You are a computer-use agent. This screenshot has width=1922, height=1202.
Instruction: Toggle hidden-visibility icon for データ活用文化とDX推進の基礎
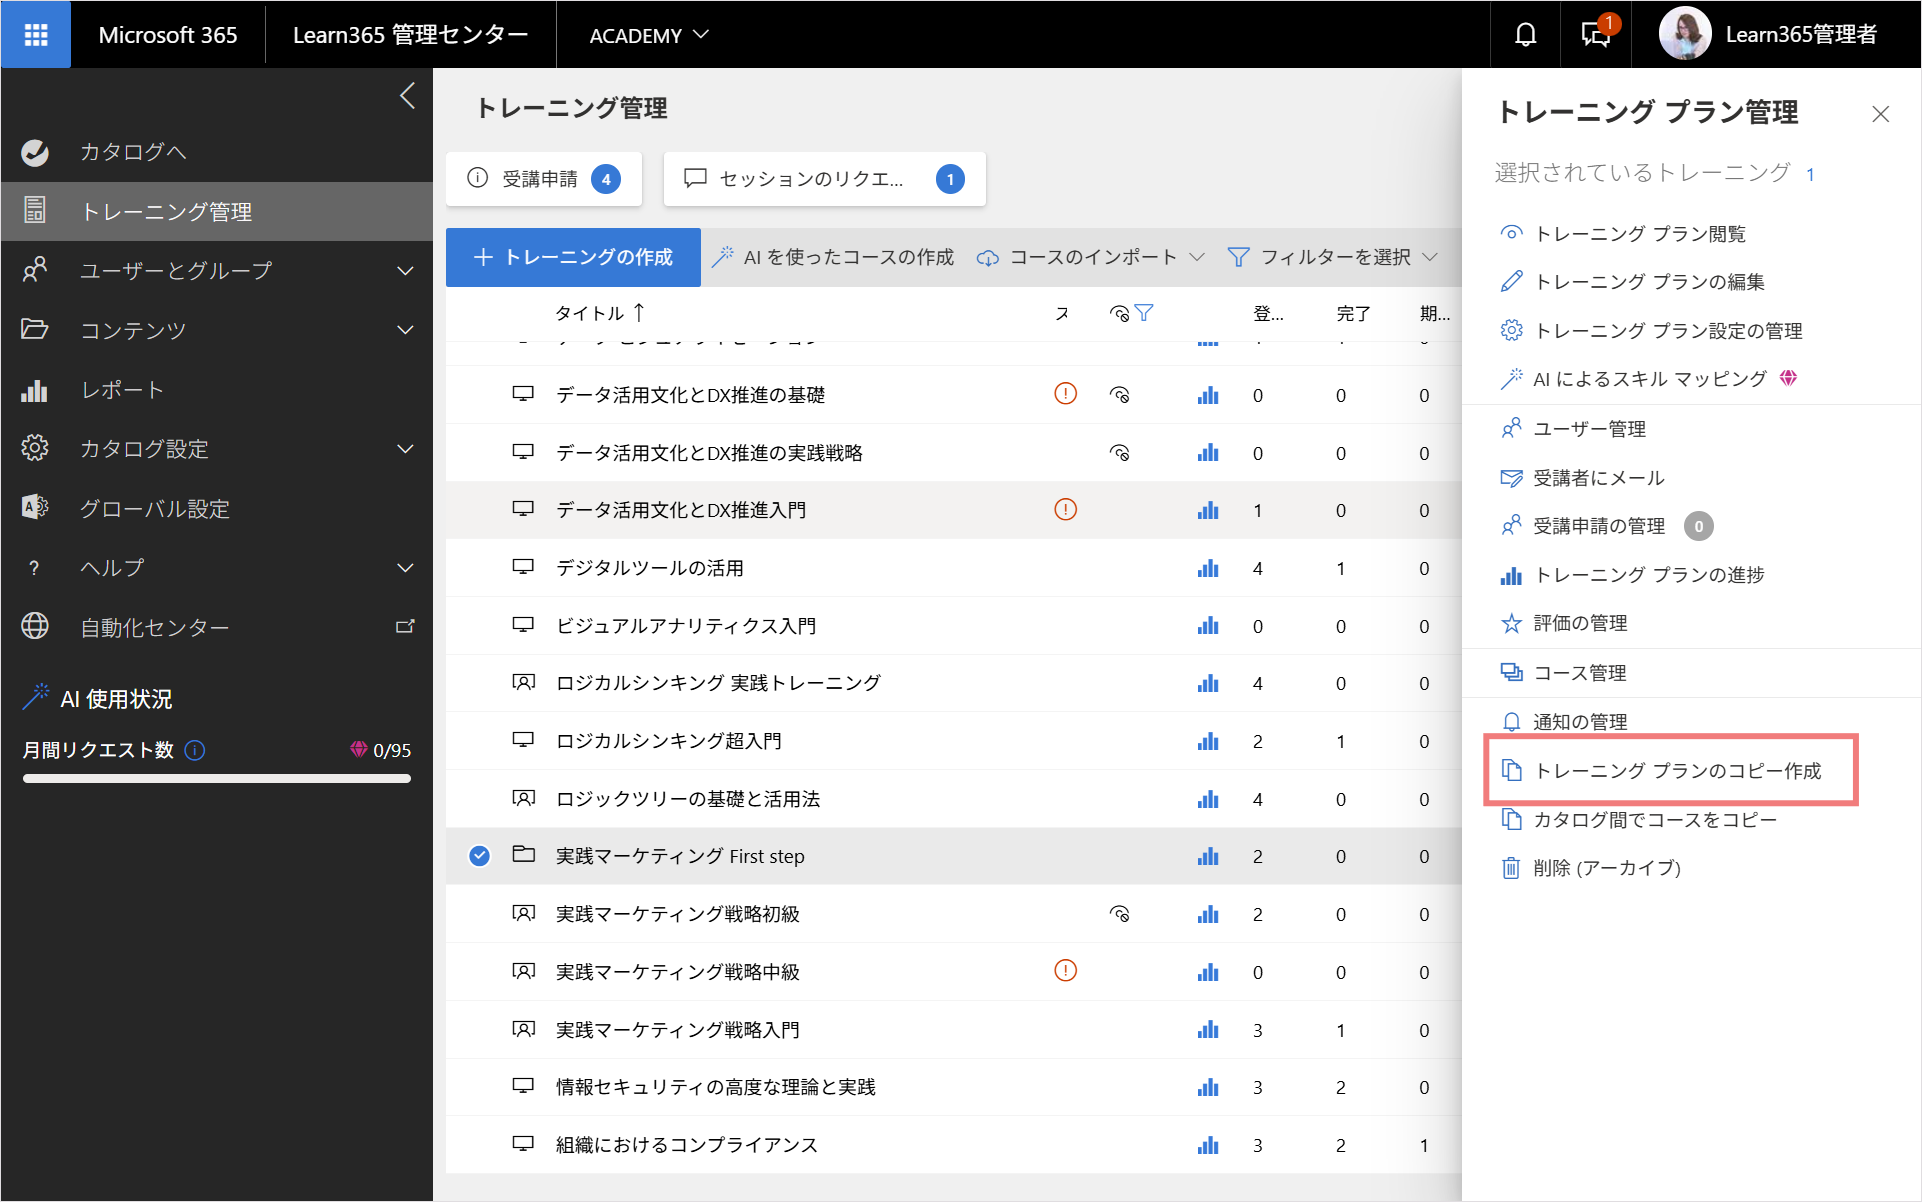pyautogui.click(x=1120, y=395)
